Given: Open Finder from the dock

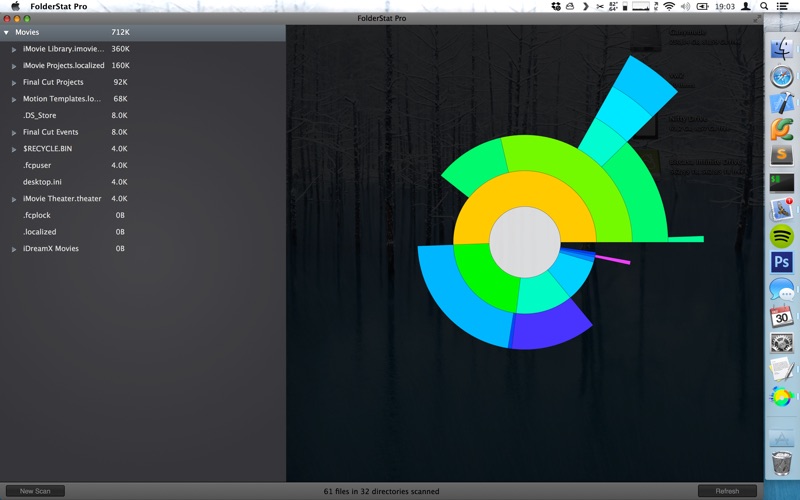Looking at the screenshot, I should click(781, 49).
